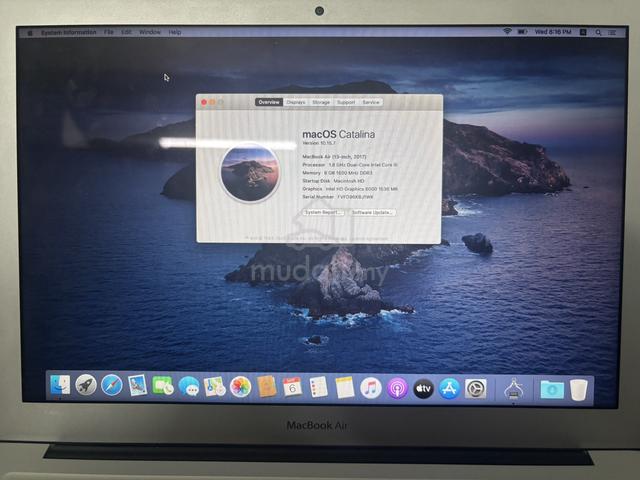This screenshot has width=640, height=480.
Task: Open Contacts book icon in dock
Action: (267, 387)
